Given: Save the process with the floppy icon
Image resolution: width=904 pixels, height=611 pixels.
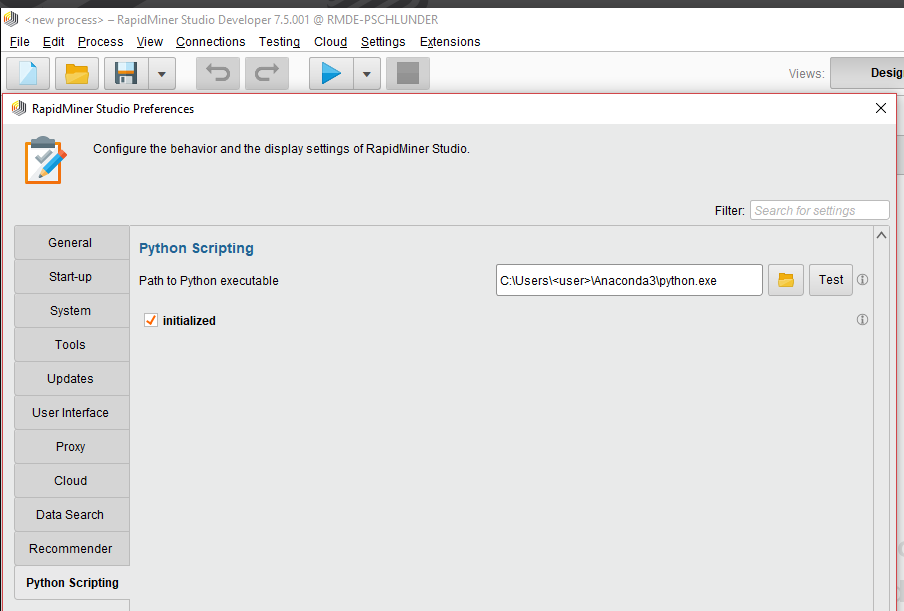Looking at the screenshot, I should 126,73.
